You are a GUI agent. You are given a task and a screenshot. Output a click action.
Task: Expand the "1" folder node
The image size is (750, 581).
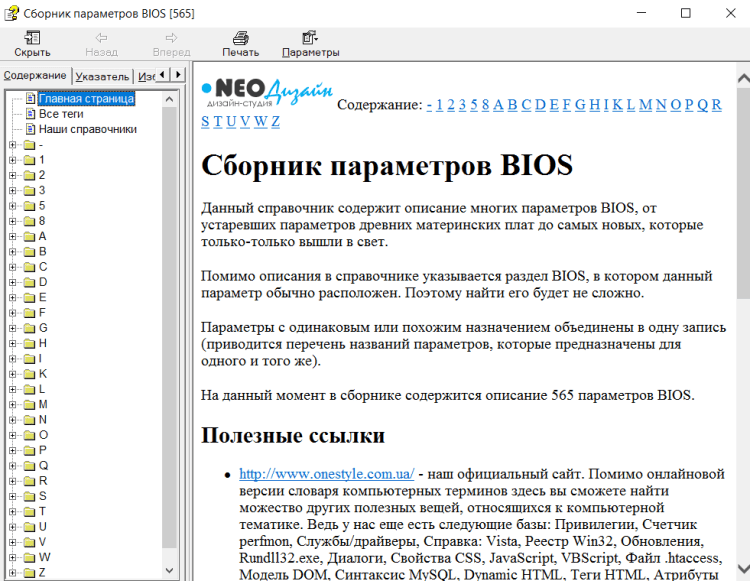(x=13, y=160)
